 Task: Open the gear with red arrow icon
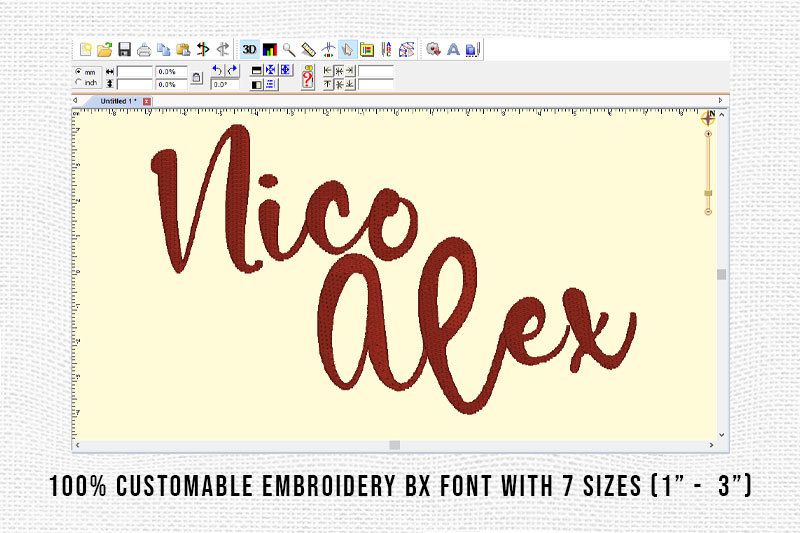[x=433, y=49]
